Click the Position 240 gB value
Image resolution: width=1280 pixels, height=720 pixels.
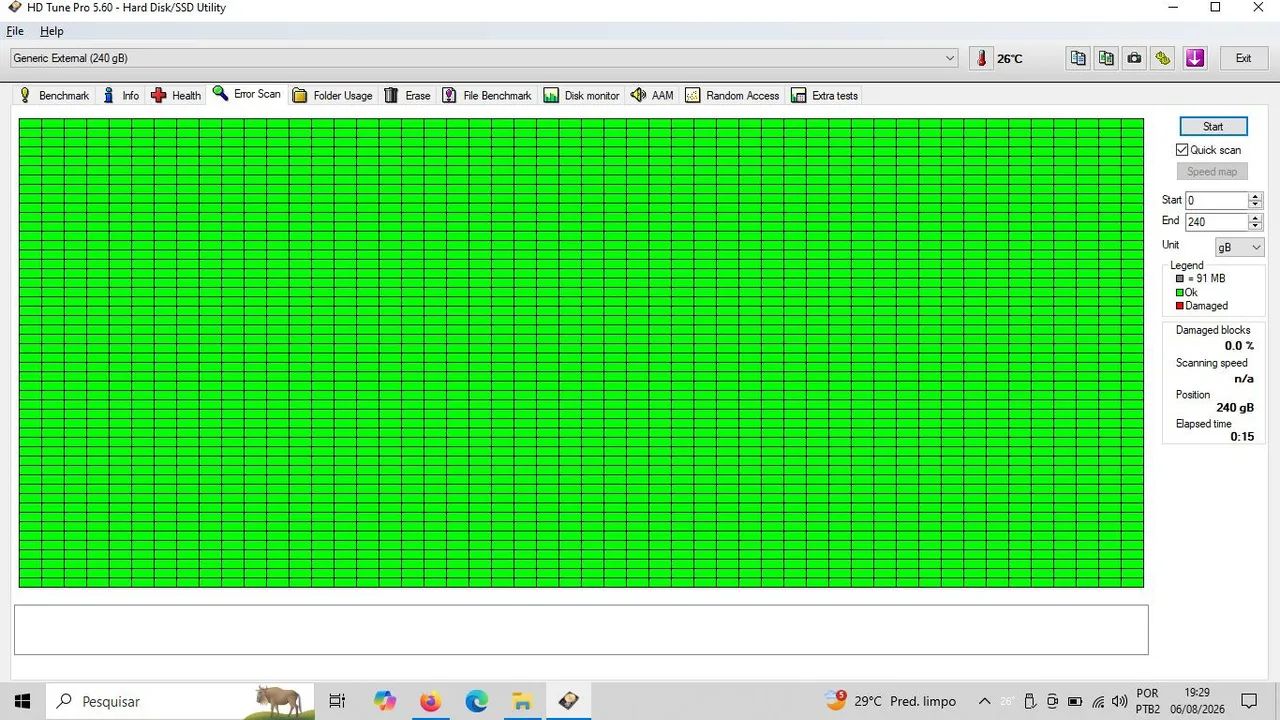coord(1235,408)
